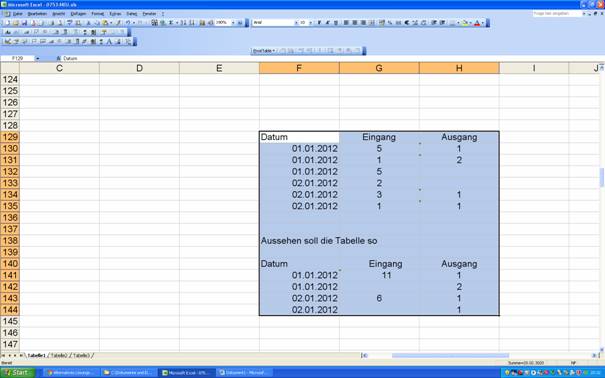Click the Align Center icon
This screenshot has height=378, width=605.
tap(355, 23)
